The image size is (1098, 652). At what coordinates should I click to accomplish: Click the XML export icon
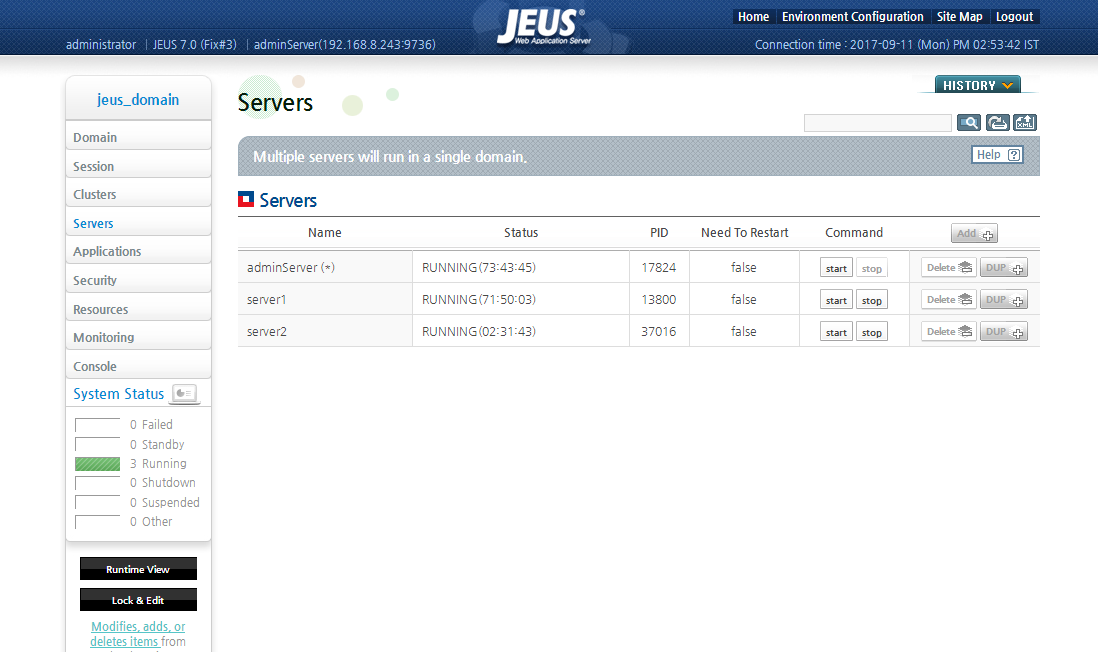1025,123
